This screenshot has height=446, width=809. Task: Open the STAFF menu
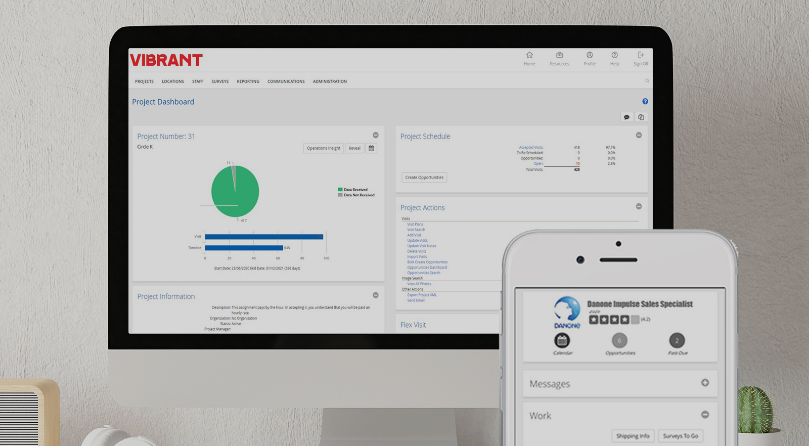198,82
